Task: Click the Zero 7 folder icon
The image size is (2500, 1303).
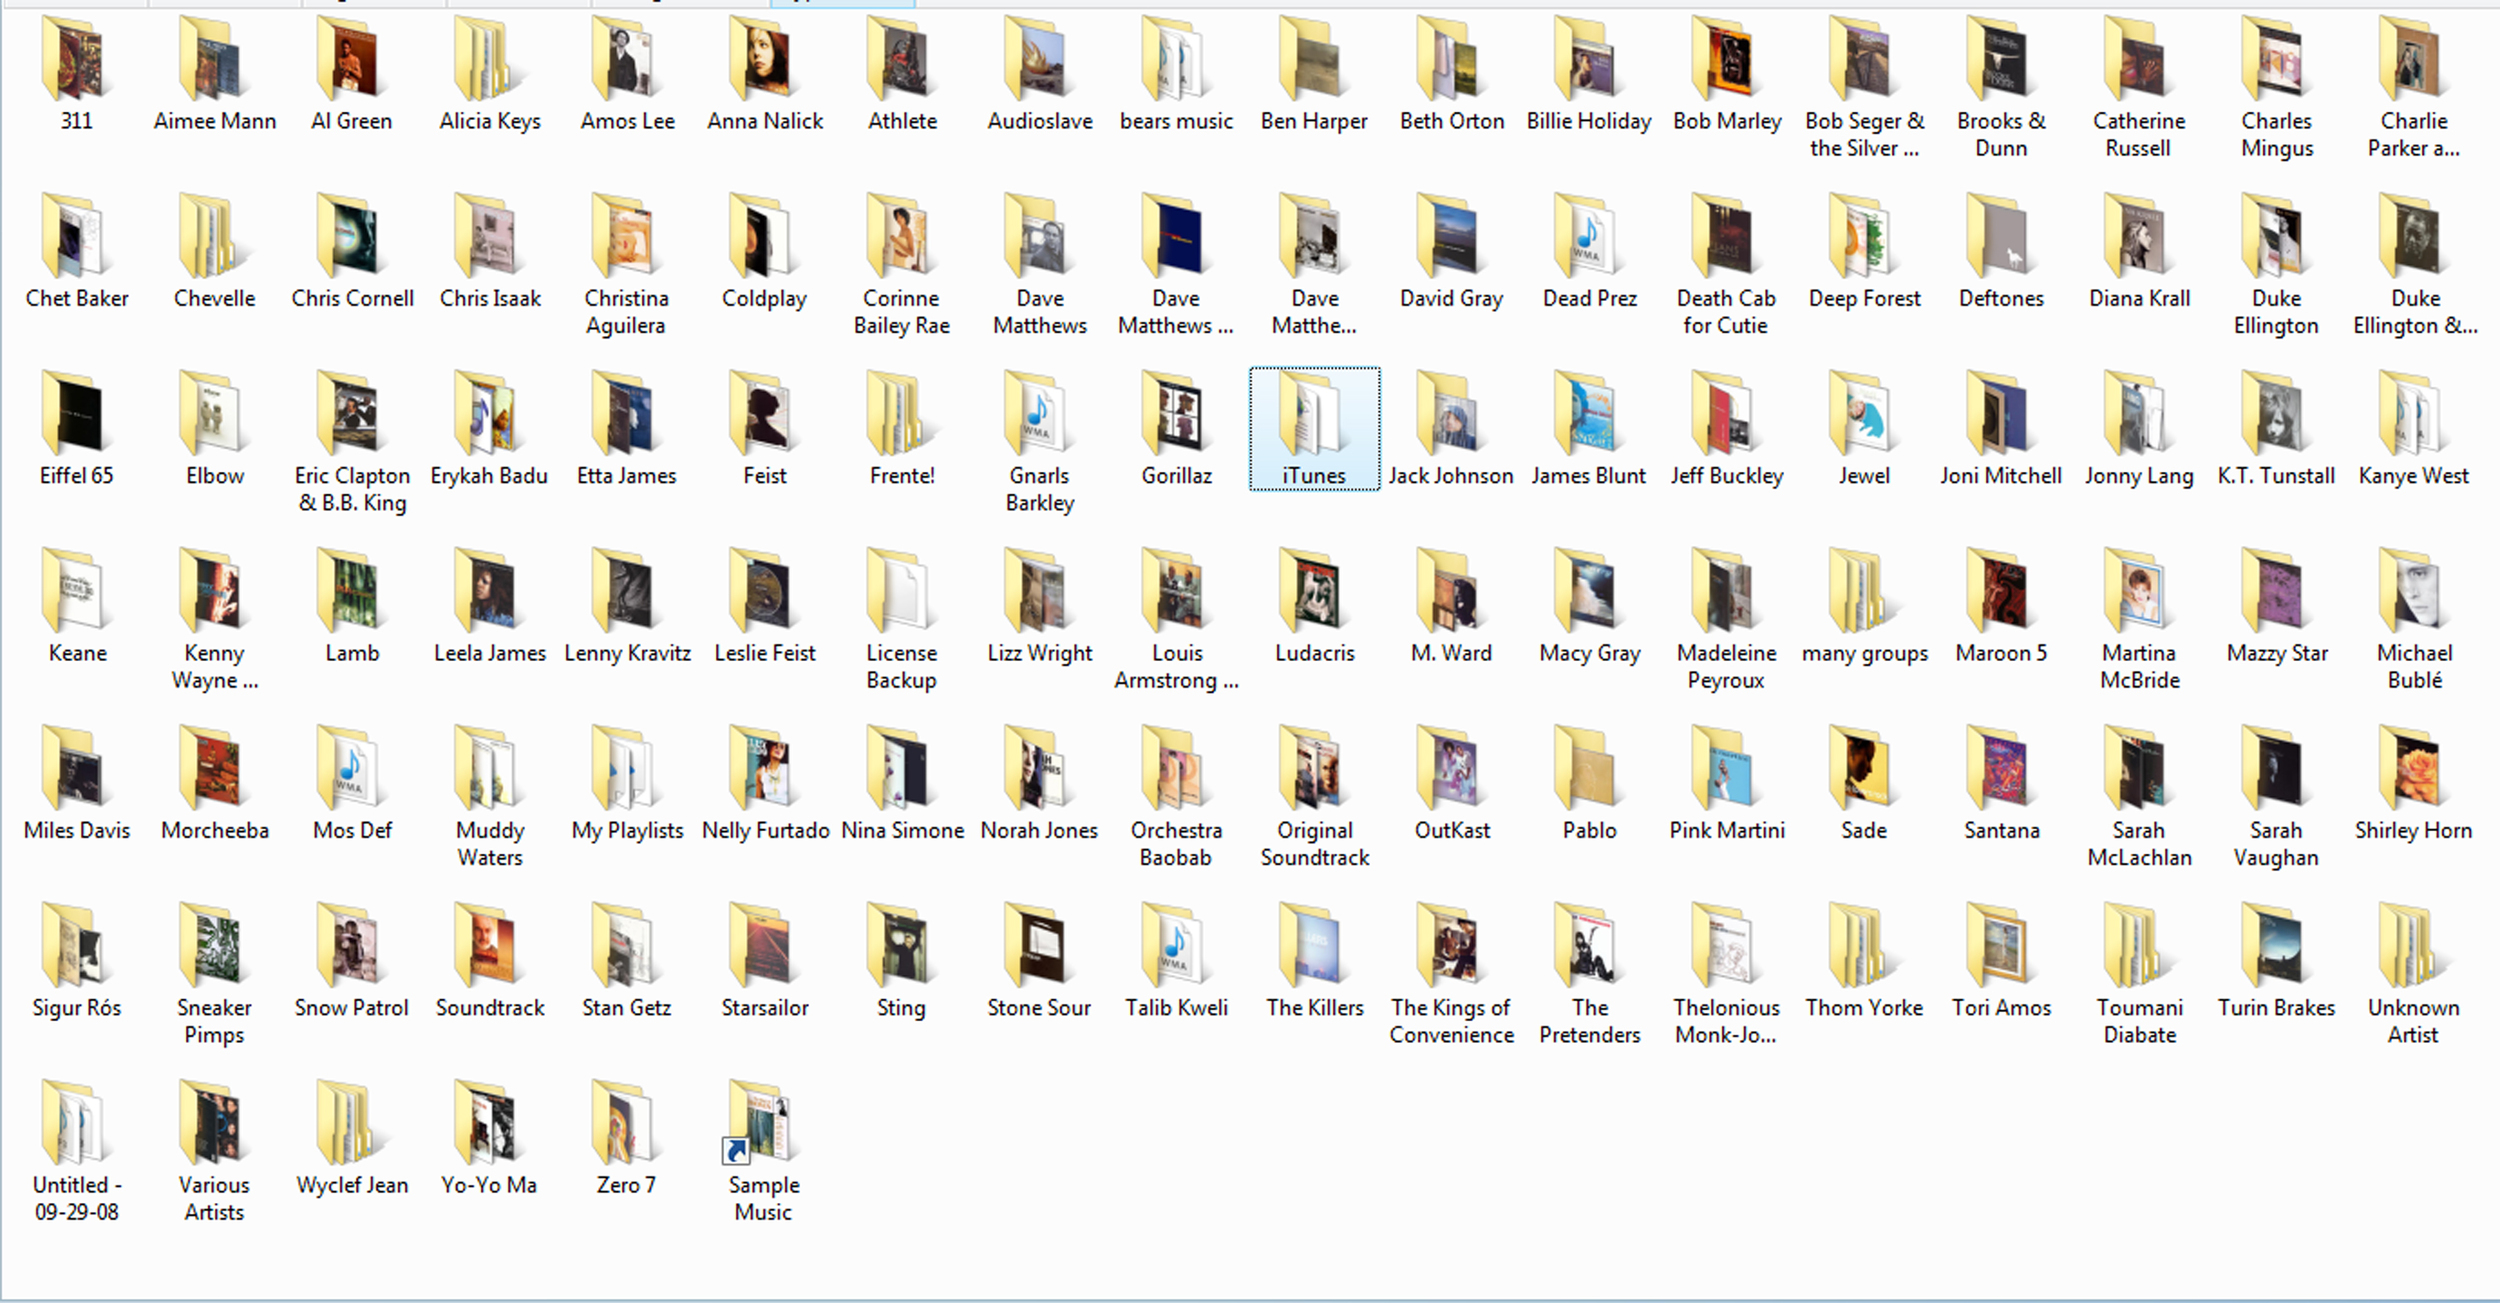Action: click(x=626, y=1122)
